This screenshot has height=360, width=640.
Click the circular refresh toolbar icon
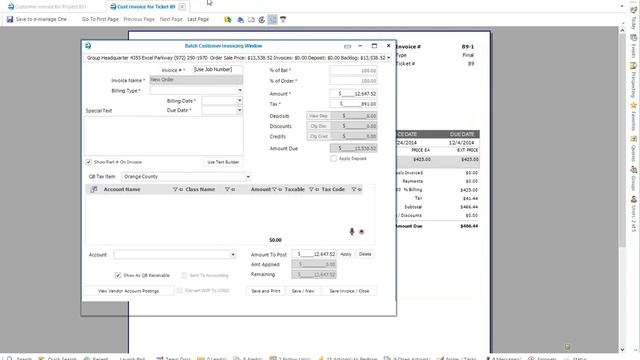(x=262, y=19)
